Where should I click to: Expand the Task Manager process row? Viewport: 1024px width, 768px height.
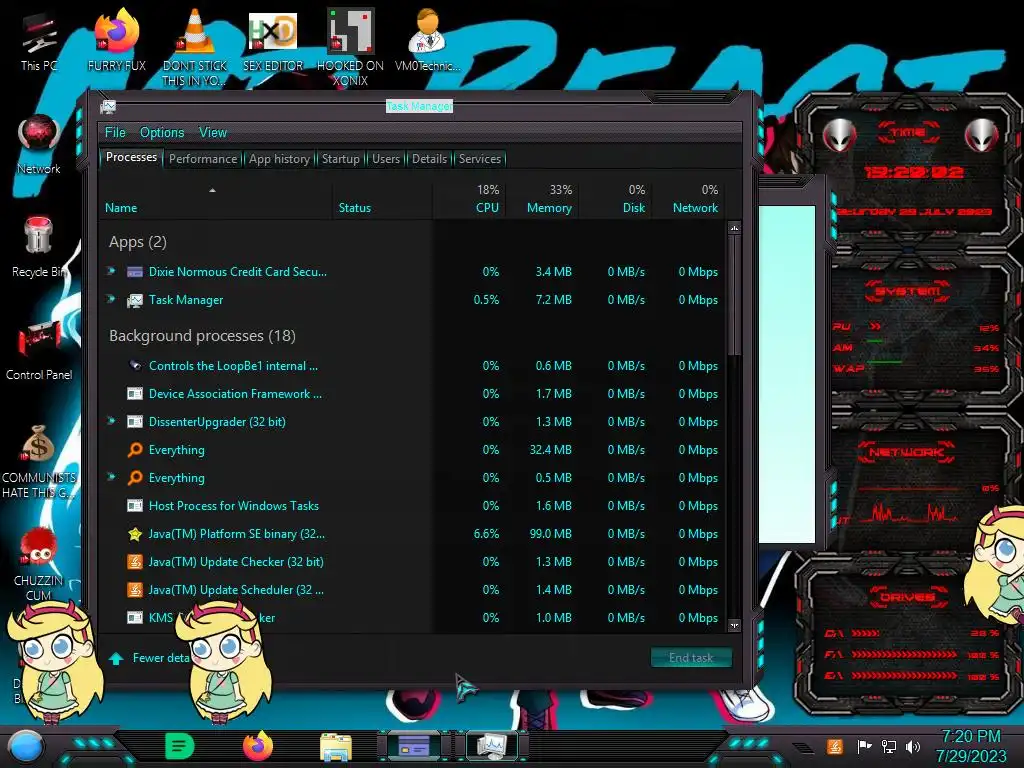click(112, 299)
